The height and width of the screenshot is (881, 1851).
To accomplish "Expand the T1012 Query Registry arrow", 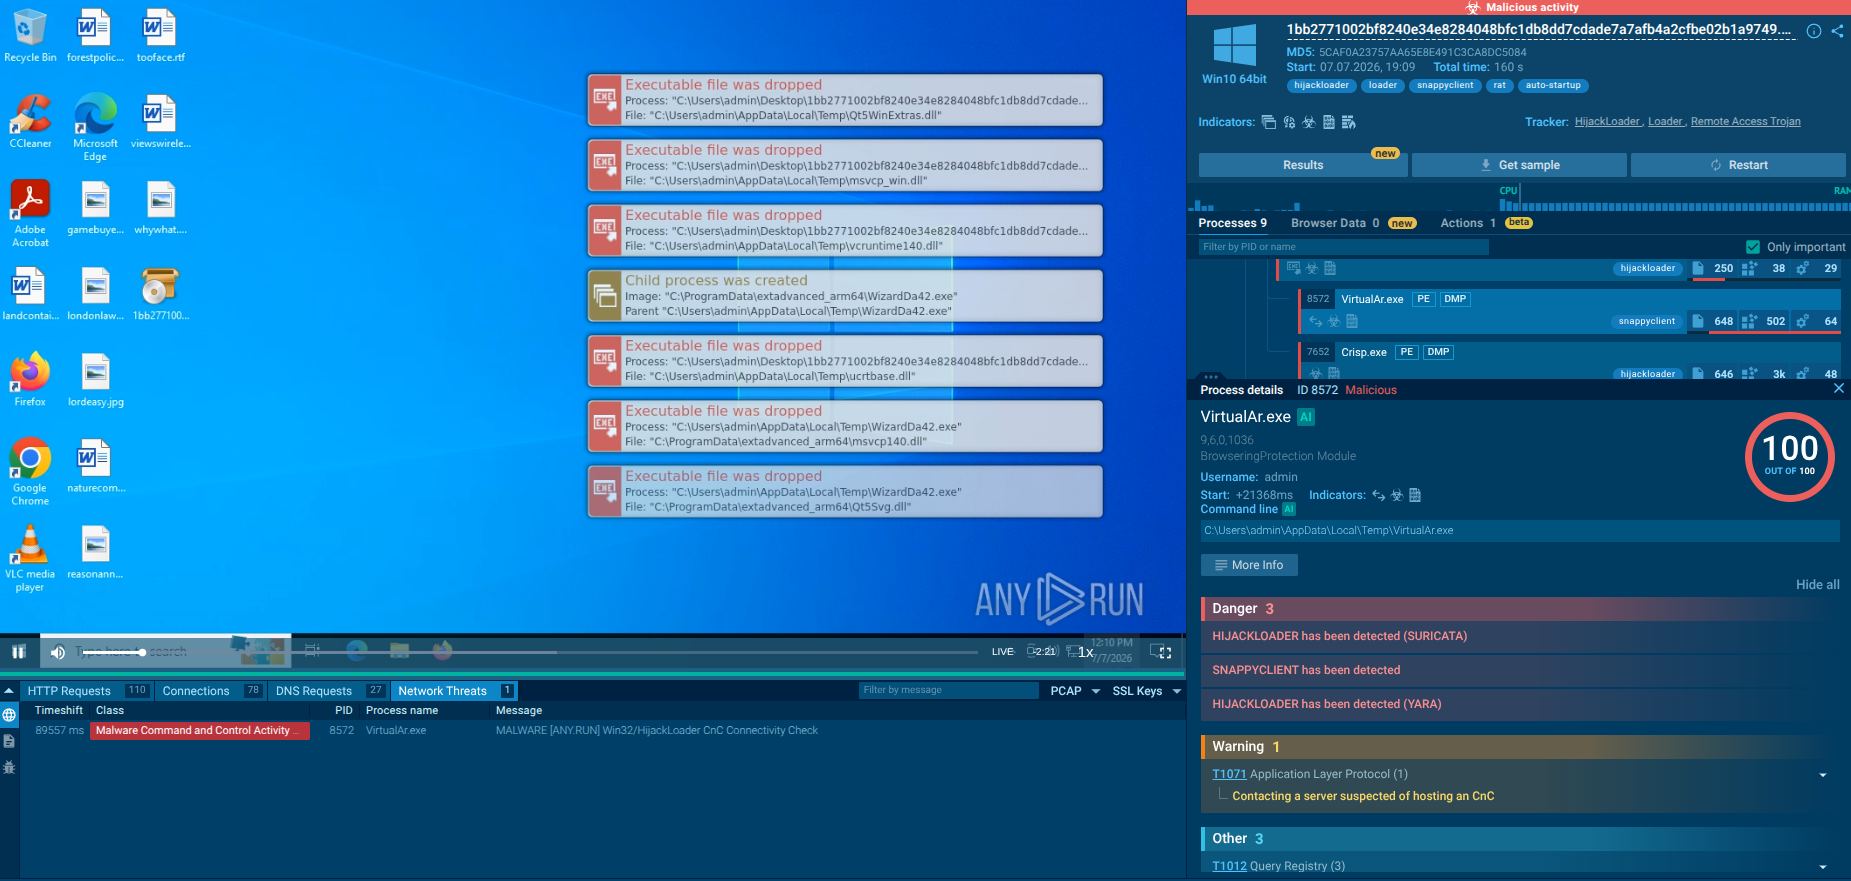I will 1822,867.
